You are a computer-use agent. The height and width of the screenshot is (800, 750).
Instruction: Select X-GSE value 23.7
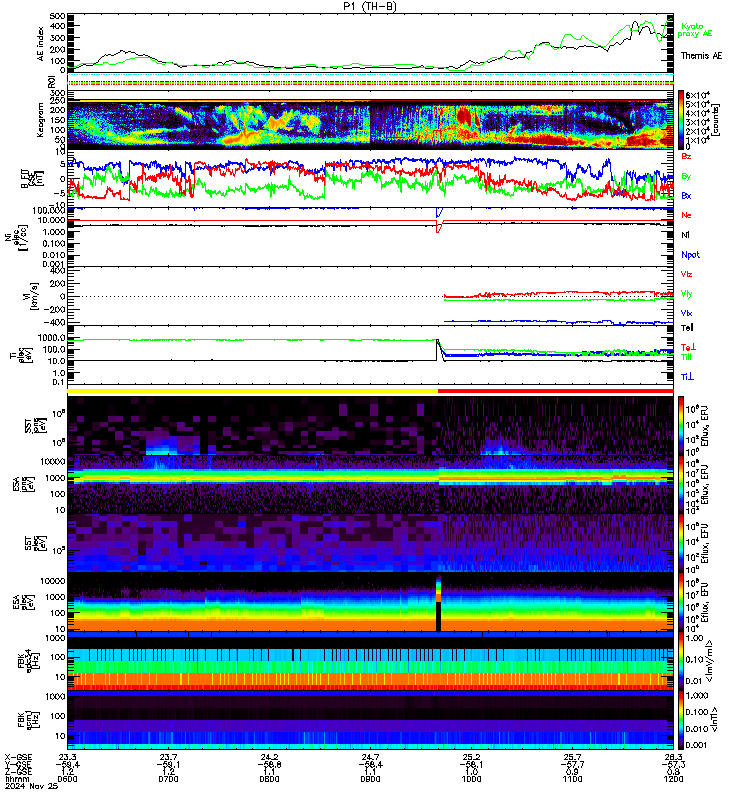168,757
